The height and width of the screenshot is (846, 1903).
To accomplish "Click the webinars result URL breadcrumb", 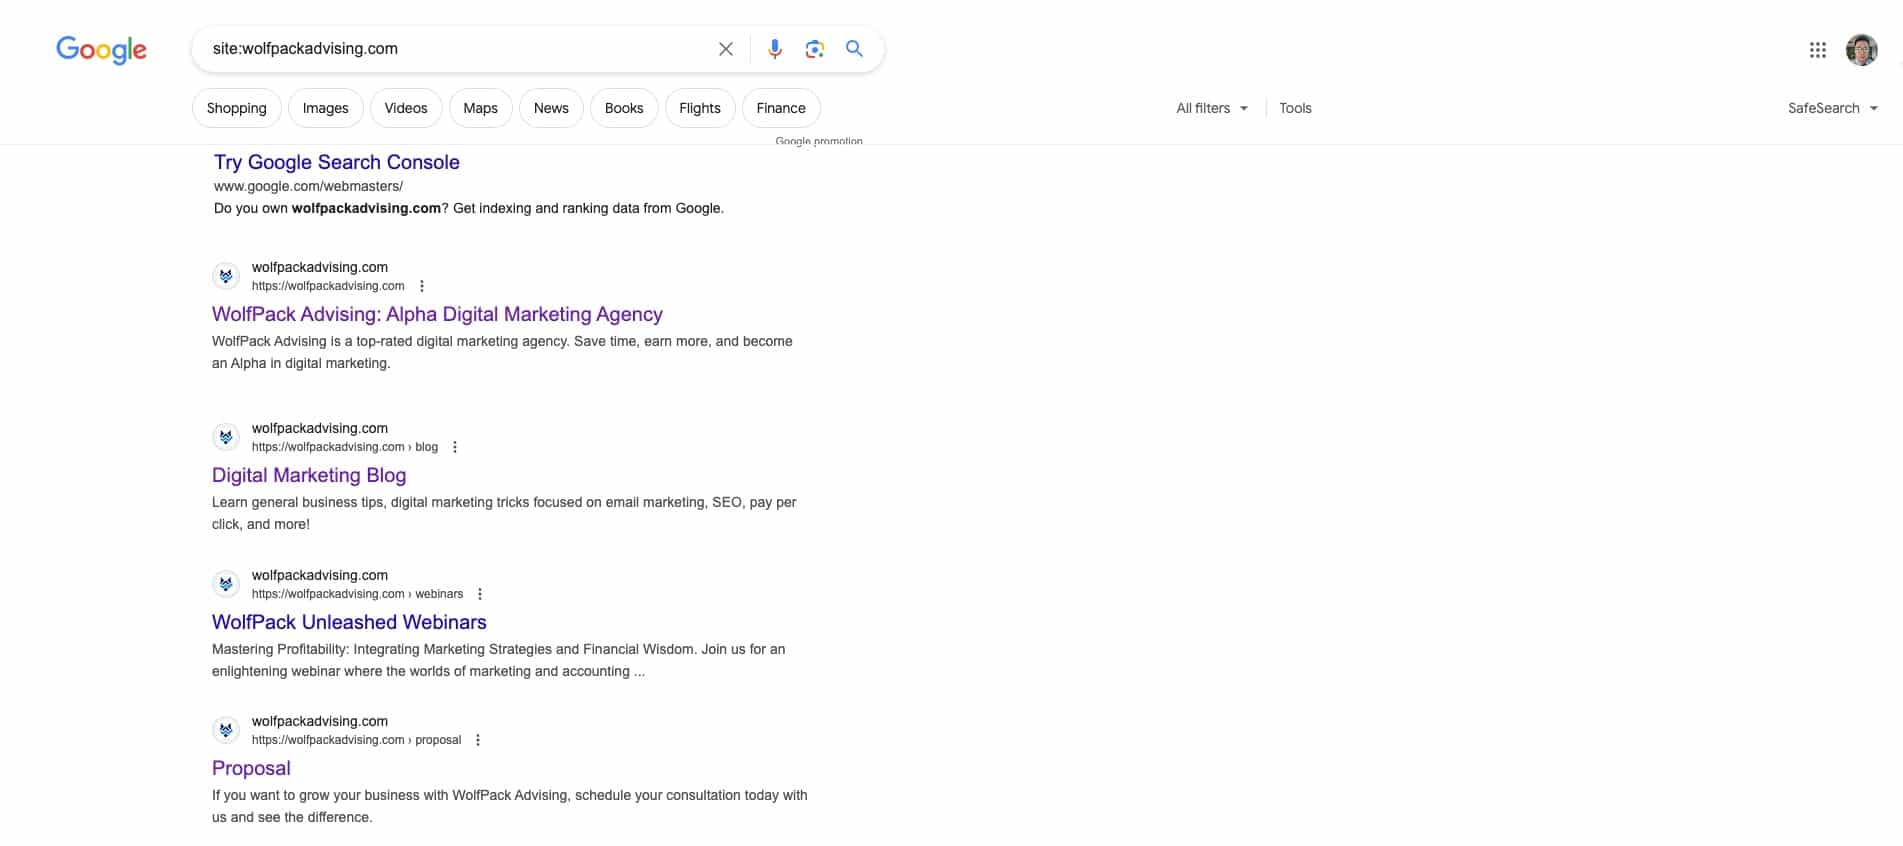I will pos(358,594).
